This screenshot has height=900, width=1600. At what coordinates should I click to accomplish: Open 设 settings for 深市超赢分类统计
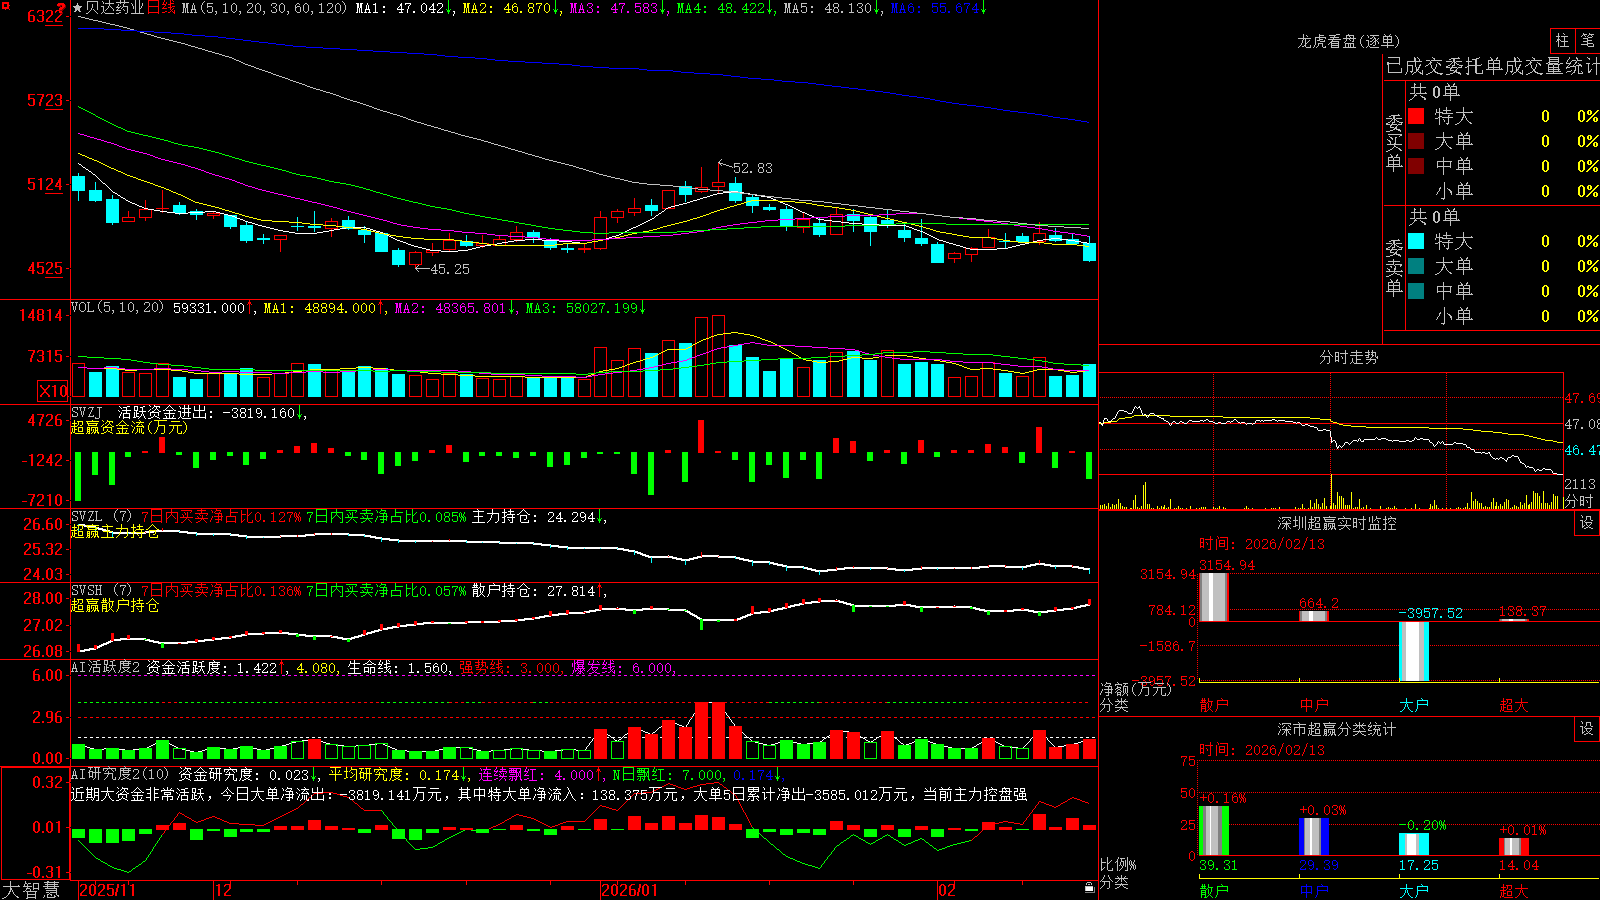[1587, 729]
